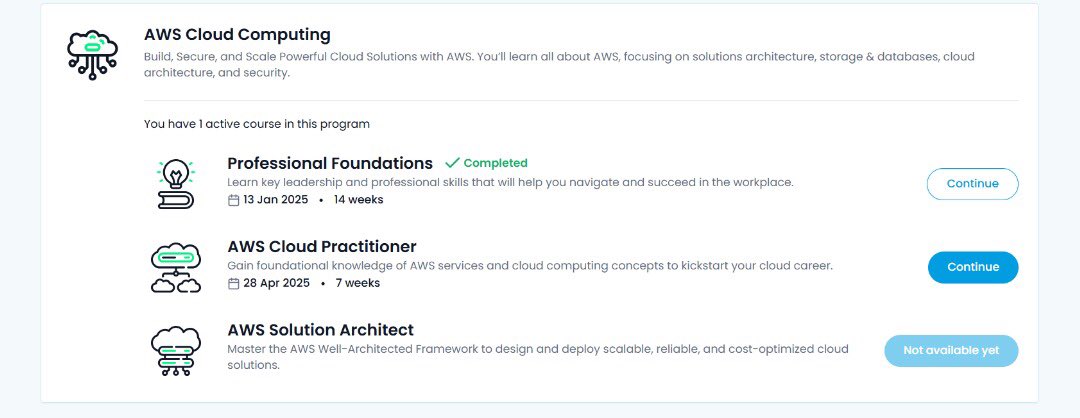Screen dimensions: 1080x418
Task: Select the AWS Cloud Computing program heading
Action: pyautogui.click(x=237, y=34)
